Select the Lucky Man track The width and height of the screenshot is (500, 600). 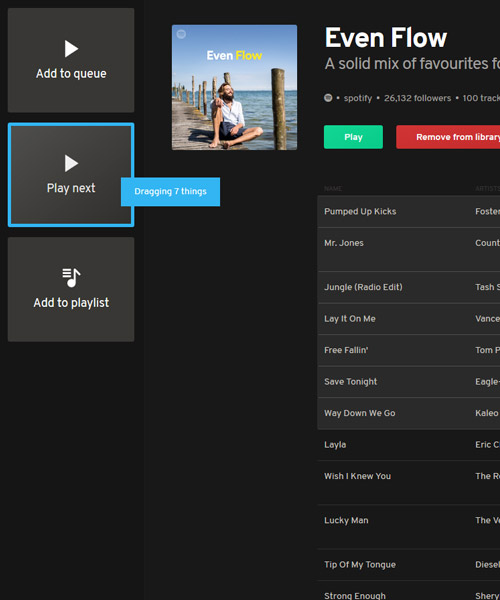[409, 527]
